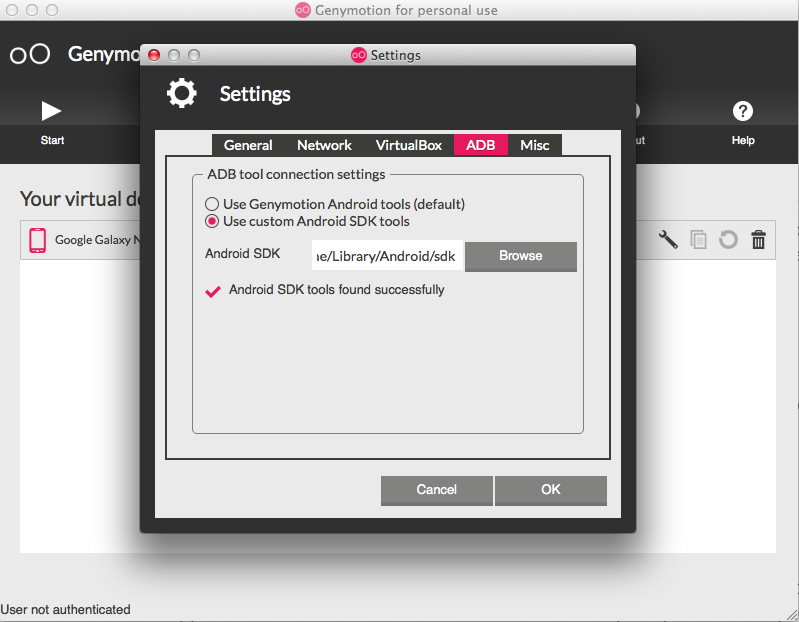Browse for the Android SDK folder
799x622 pixels.
tap(520, 256)
